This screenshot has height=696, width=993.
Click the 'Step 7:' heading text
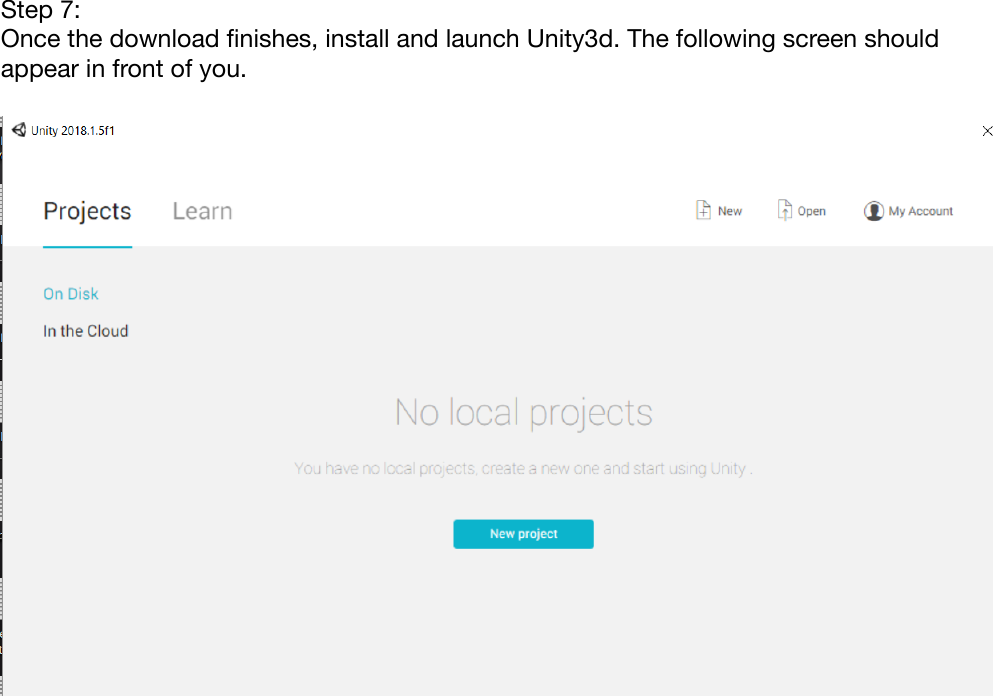point(41,10)
